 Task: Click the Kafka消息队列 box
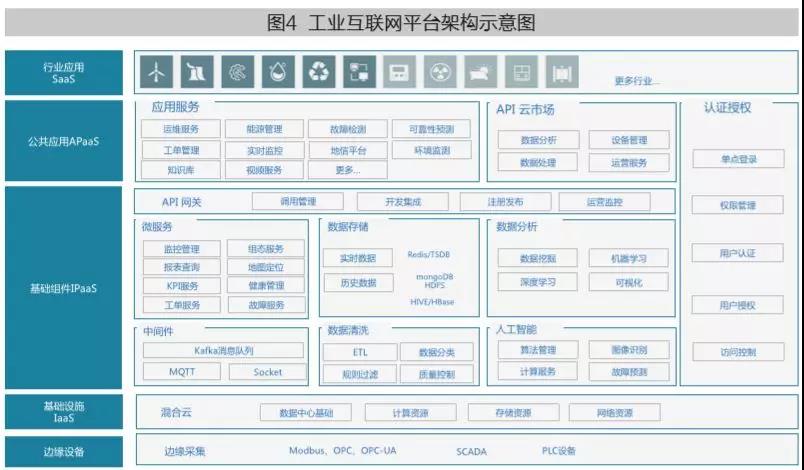[224, 351]
